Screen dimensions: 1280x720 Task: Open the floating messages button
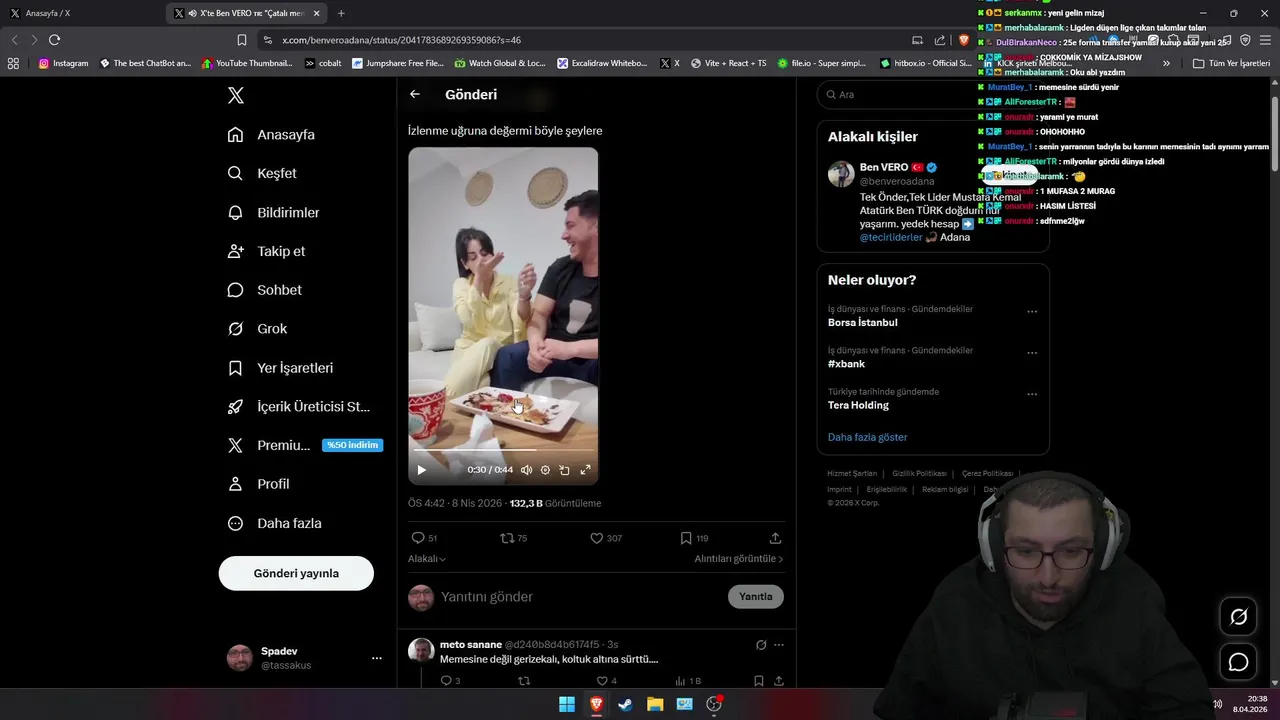(1238, 662)
